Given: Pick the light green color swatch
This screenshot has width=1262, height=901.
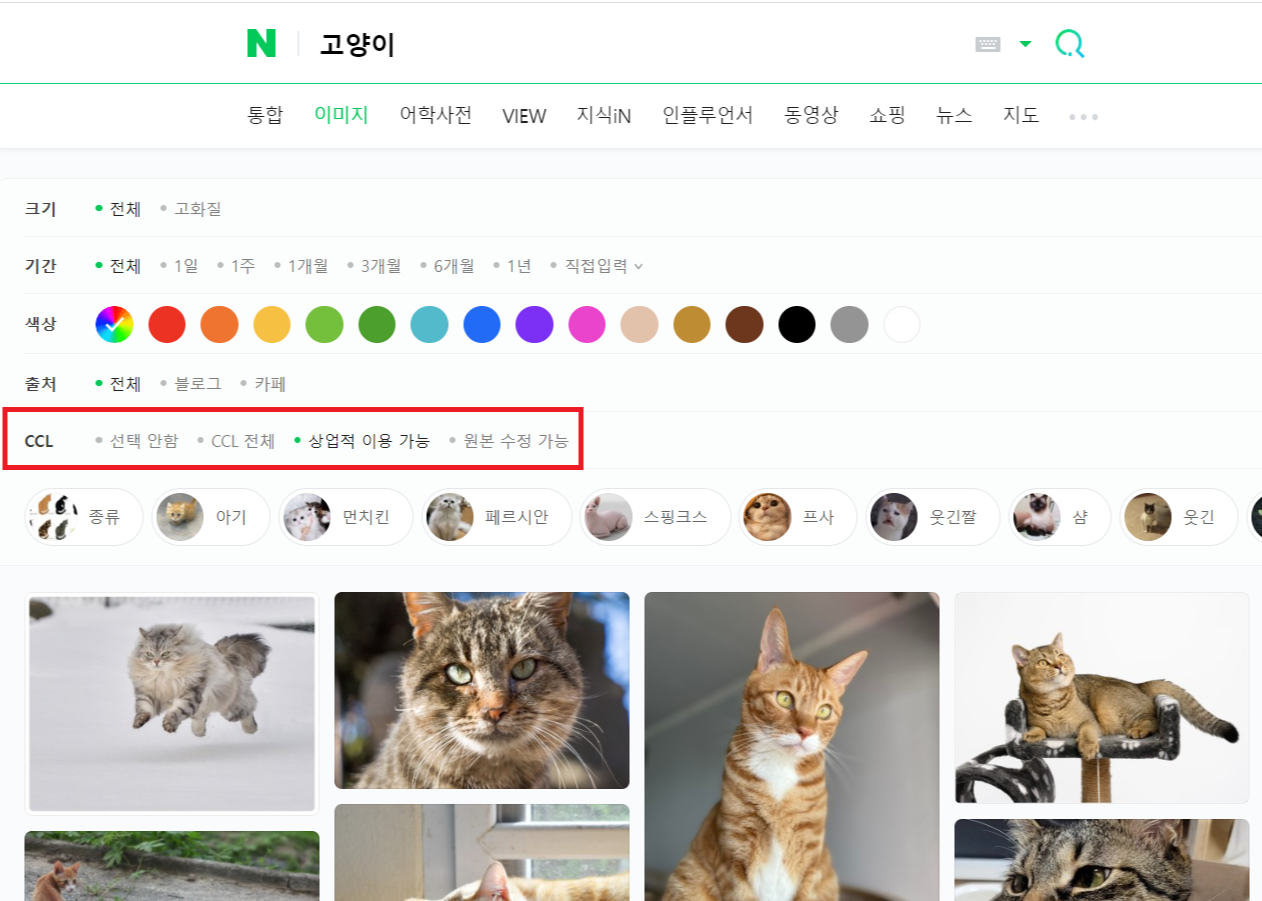Looking at the screenshot, I should pos(324,325).
